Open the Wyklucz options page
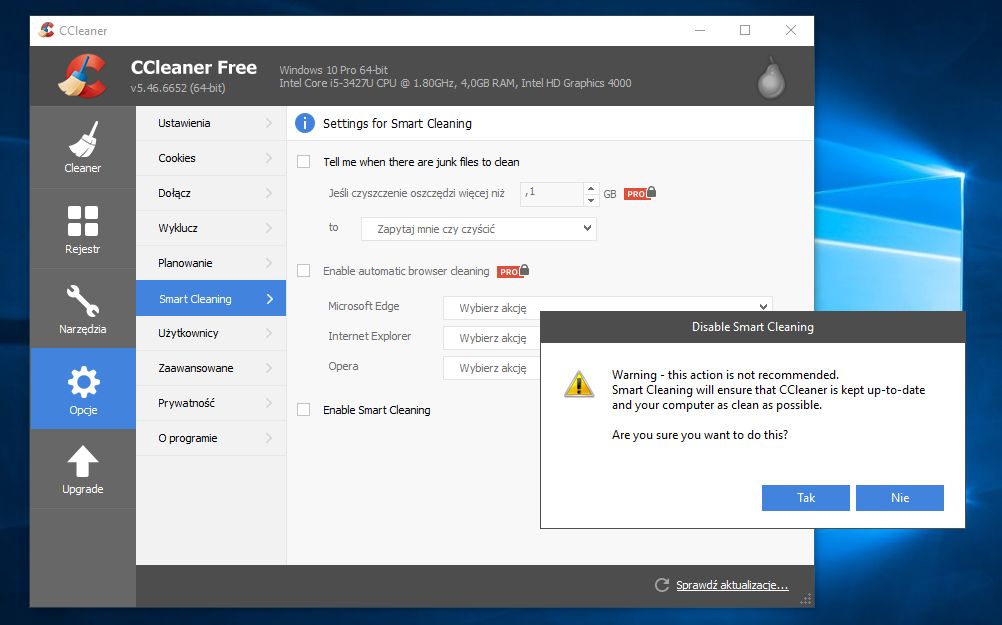1002x625 pixels. [x=211, y=228]
